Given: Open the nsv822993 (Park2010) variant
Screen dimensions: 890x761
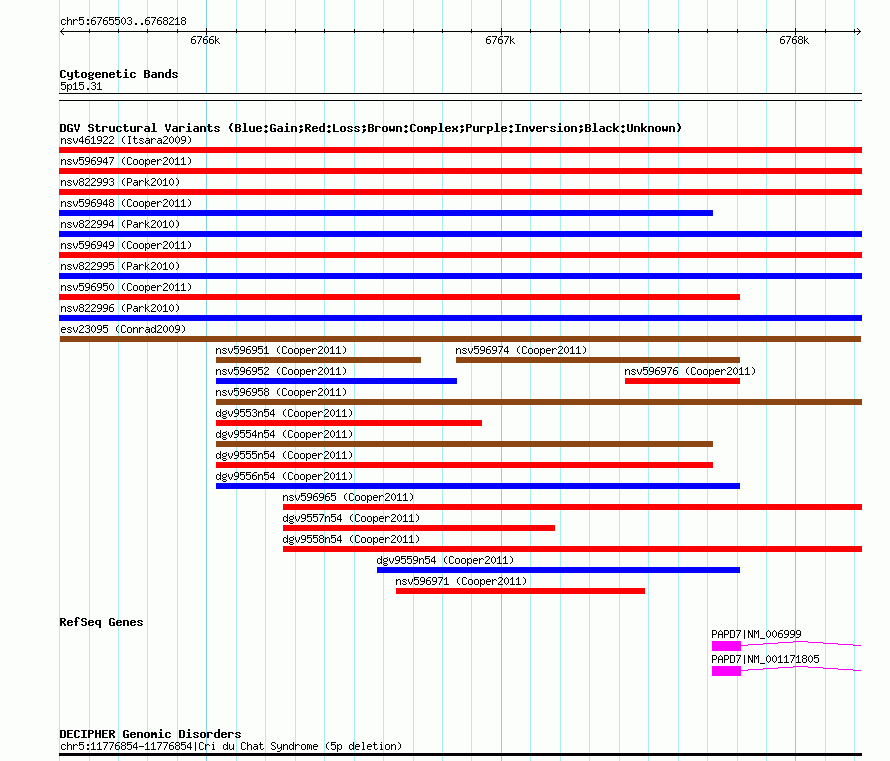Looking at the screenshot, I should (x=120, y=182).
